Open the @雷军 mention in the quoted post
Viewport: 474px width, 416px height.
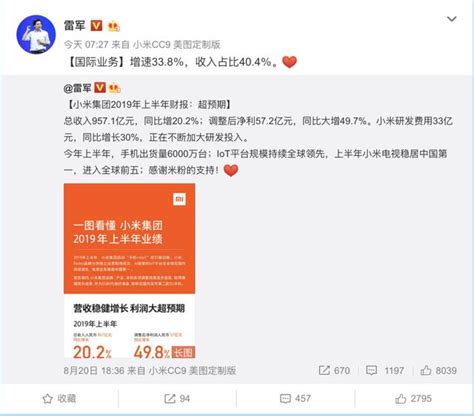point(77,88)
